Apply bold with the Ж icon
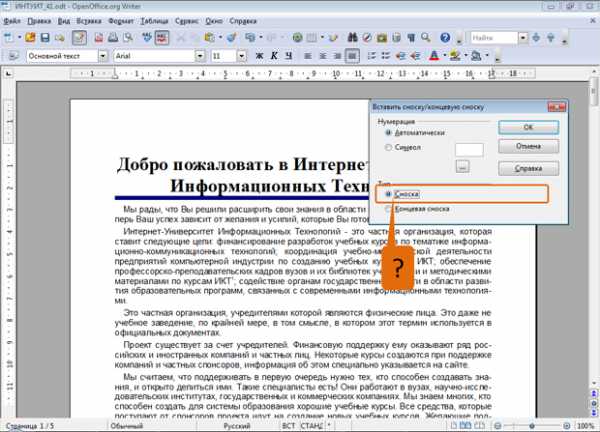This screenshot has height=432, width=600. point(259,56)
